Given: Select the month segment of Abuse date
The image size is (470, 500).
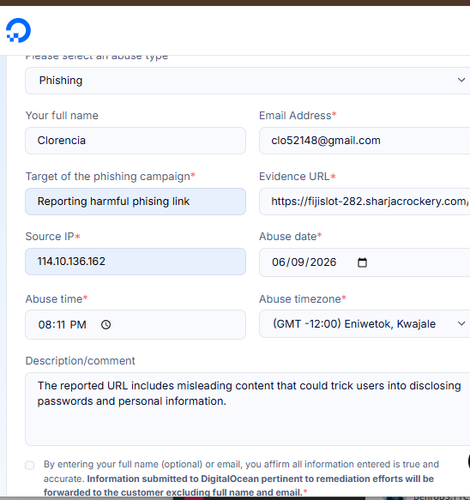Looking at the screenshot, I should (278, 262).
